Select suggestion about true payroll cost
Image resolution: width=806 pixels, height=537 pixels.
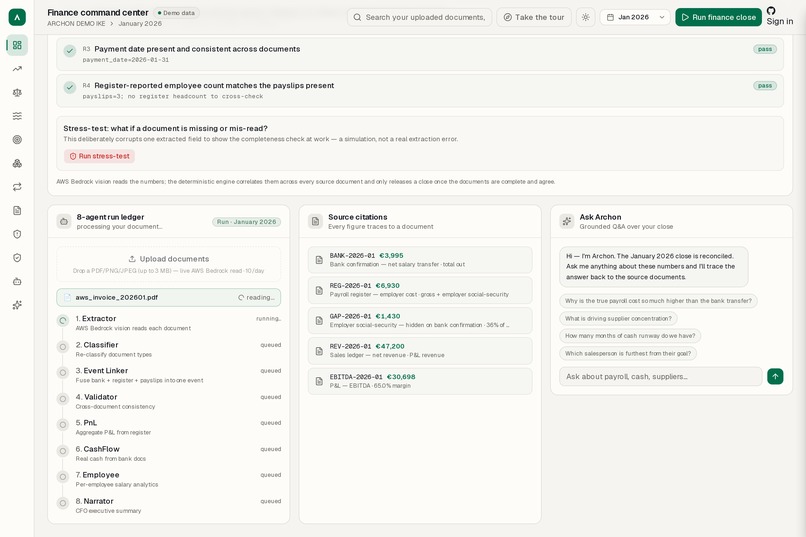658,301
